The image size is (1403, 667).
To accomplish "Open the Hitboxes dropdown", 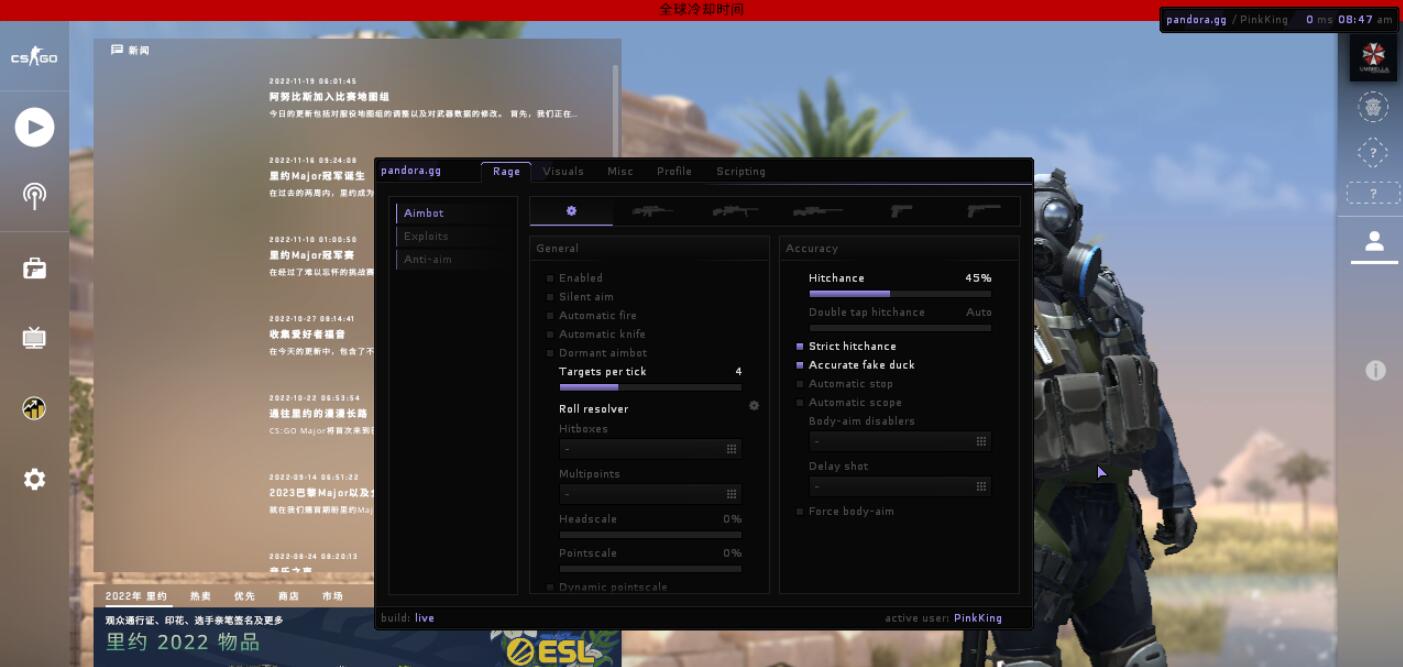I will pyautogui.click(x=650, y=450).
